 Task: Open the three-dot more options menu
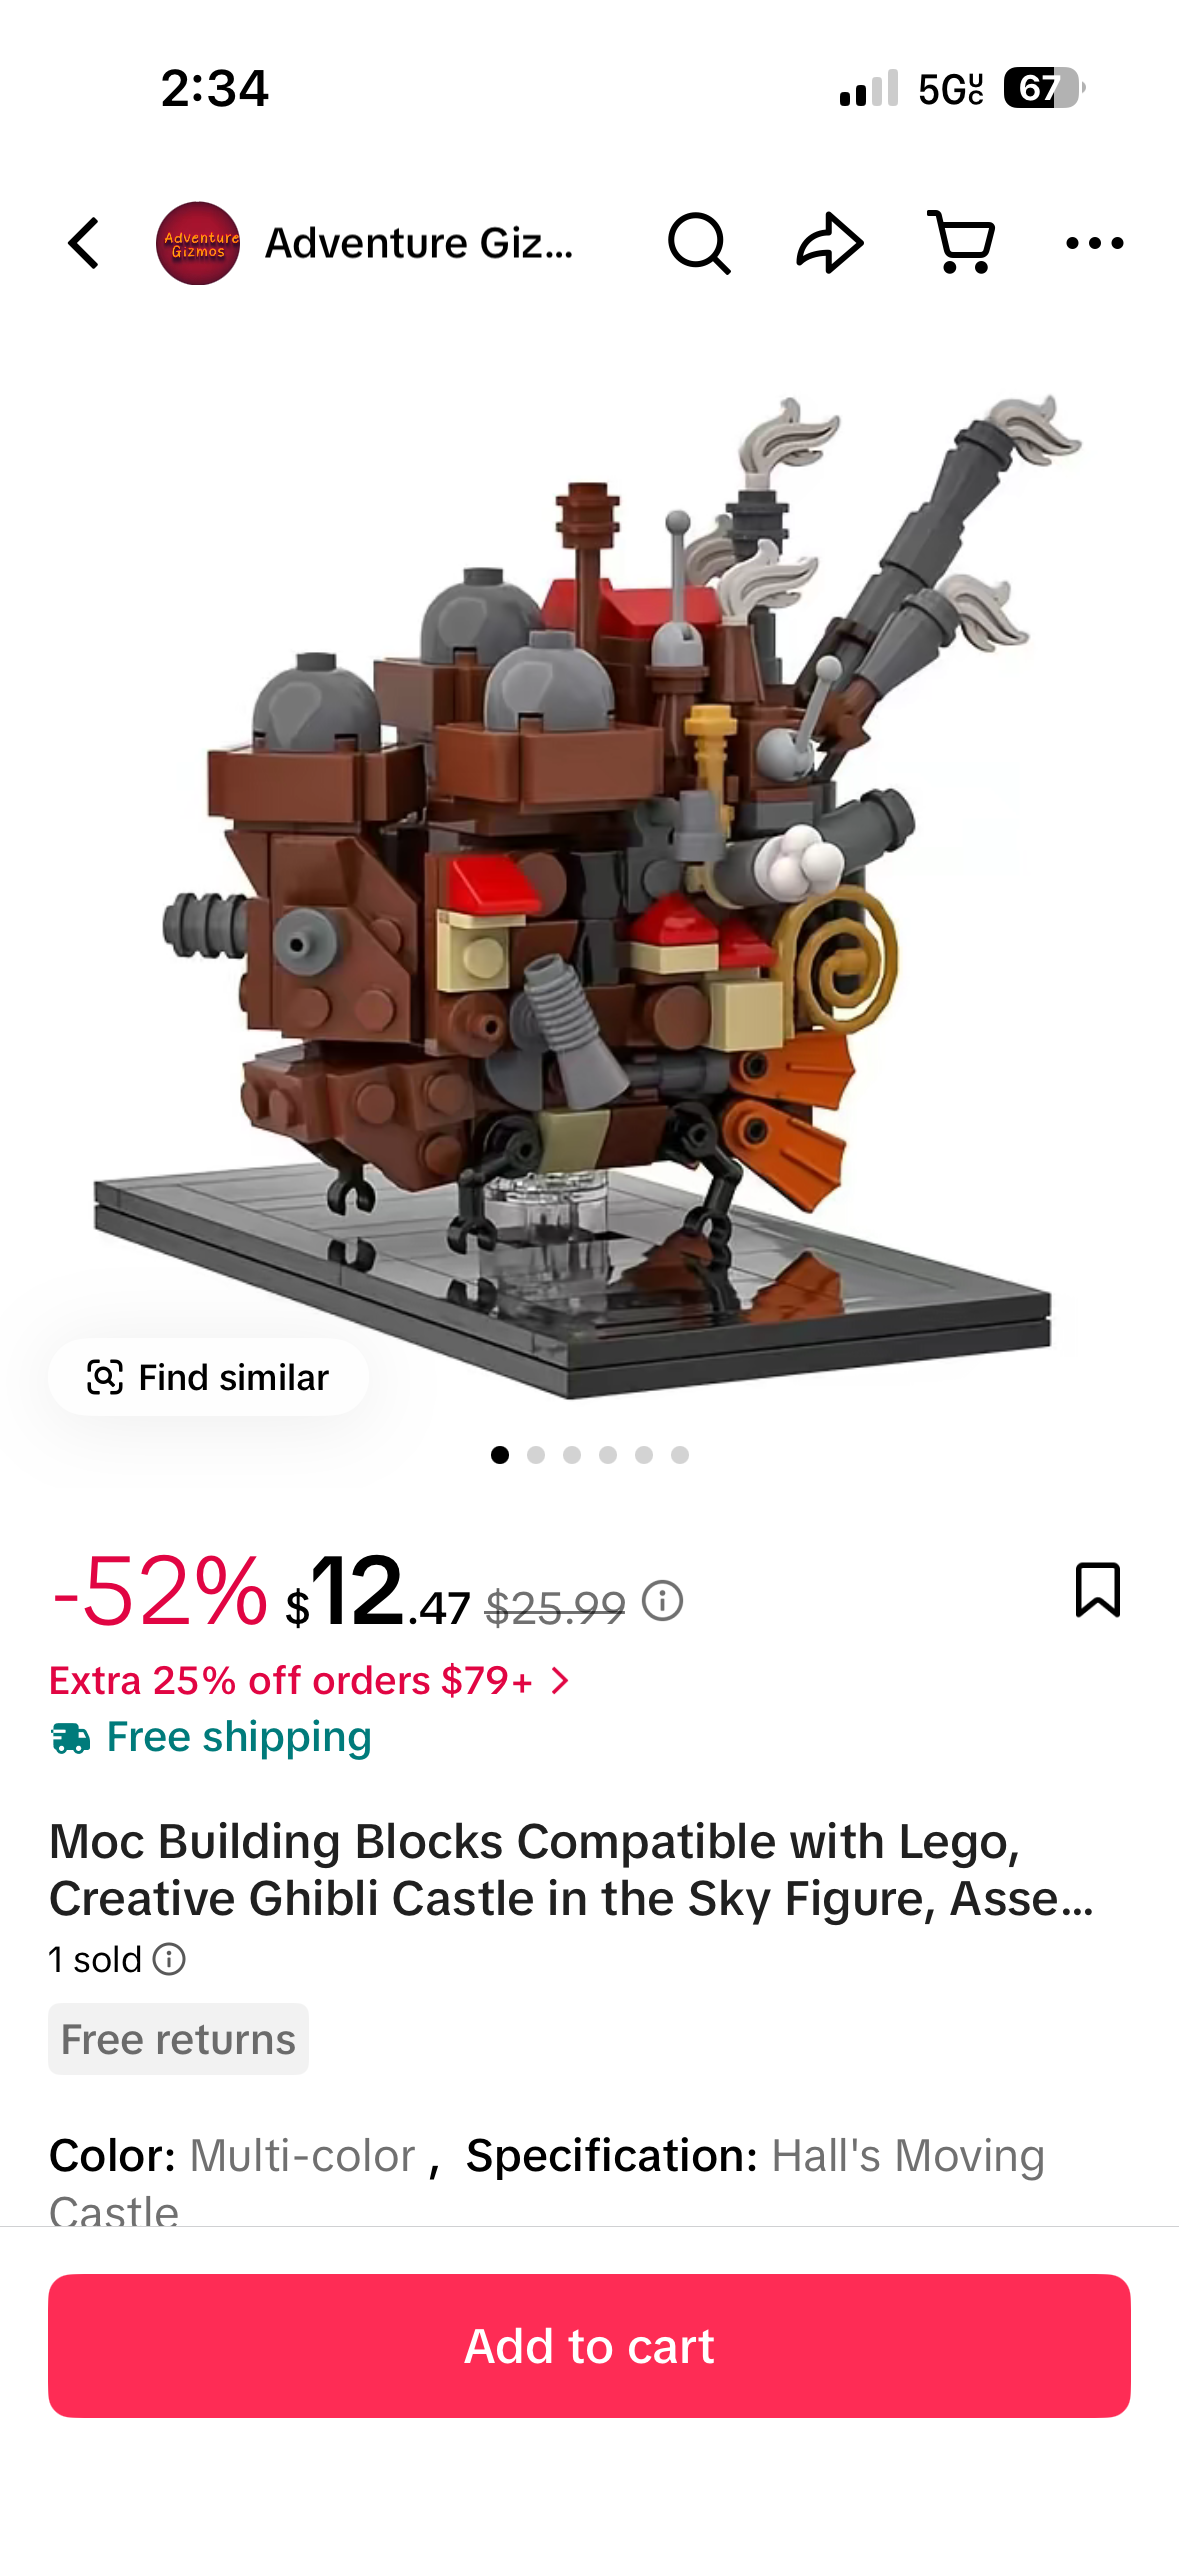[x=1094, y=243]
